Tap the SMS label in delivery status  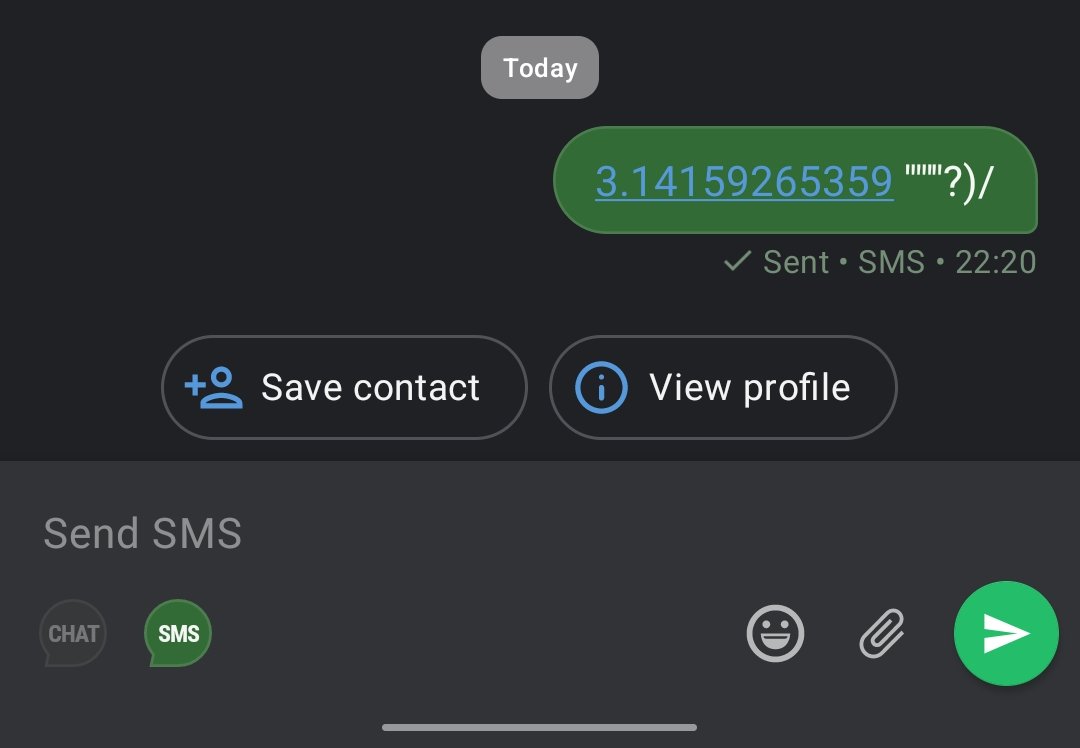click(x=891, y=262)
